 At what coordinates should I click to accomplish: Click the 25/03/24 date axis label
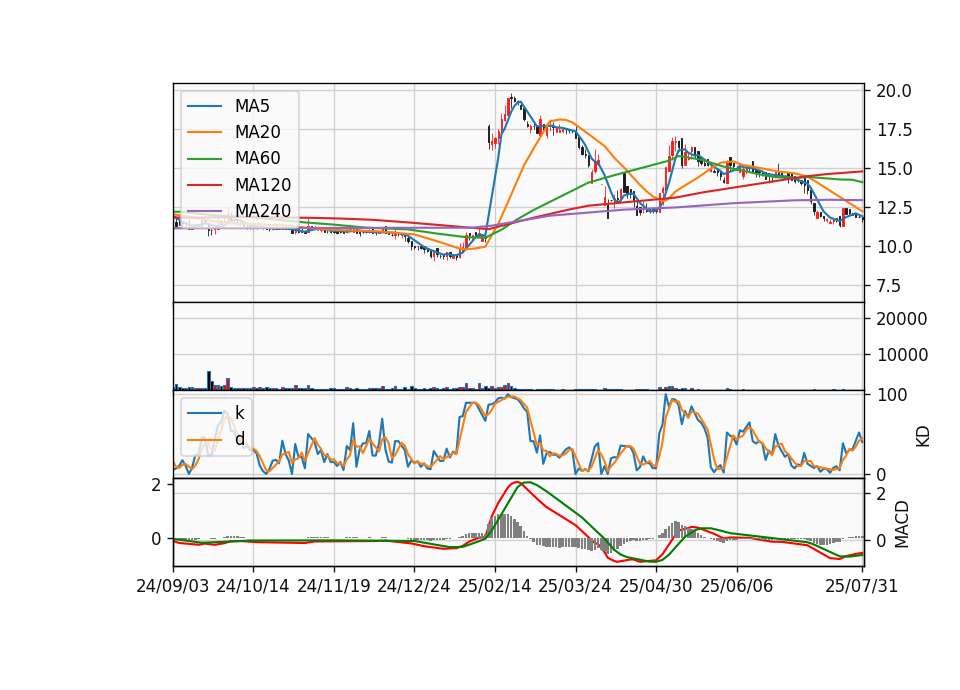[x=575, y=587]
